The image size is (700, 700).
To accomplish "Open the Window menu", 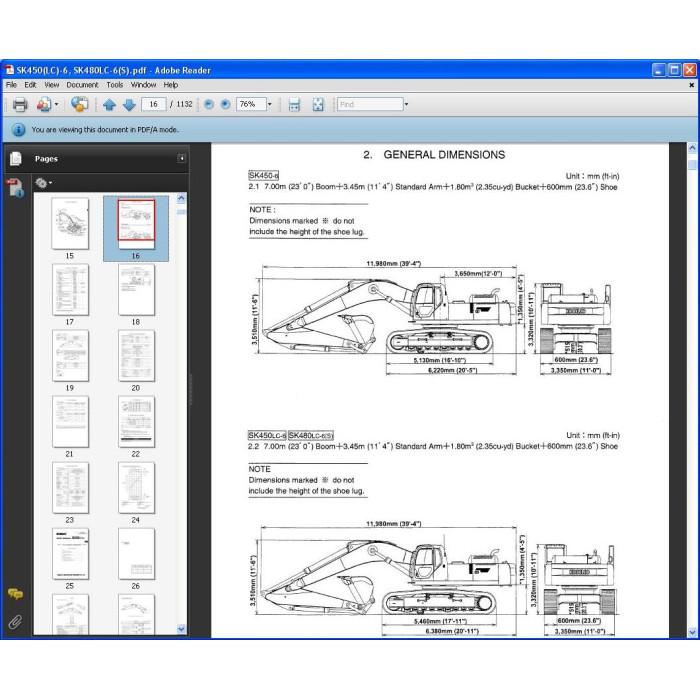I will click(x=143, y=85).
